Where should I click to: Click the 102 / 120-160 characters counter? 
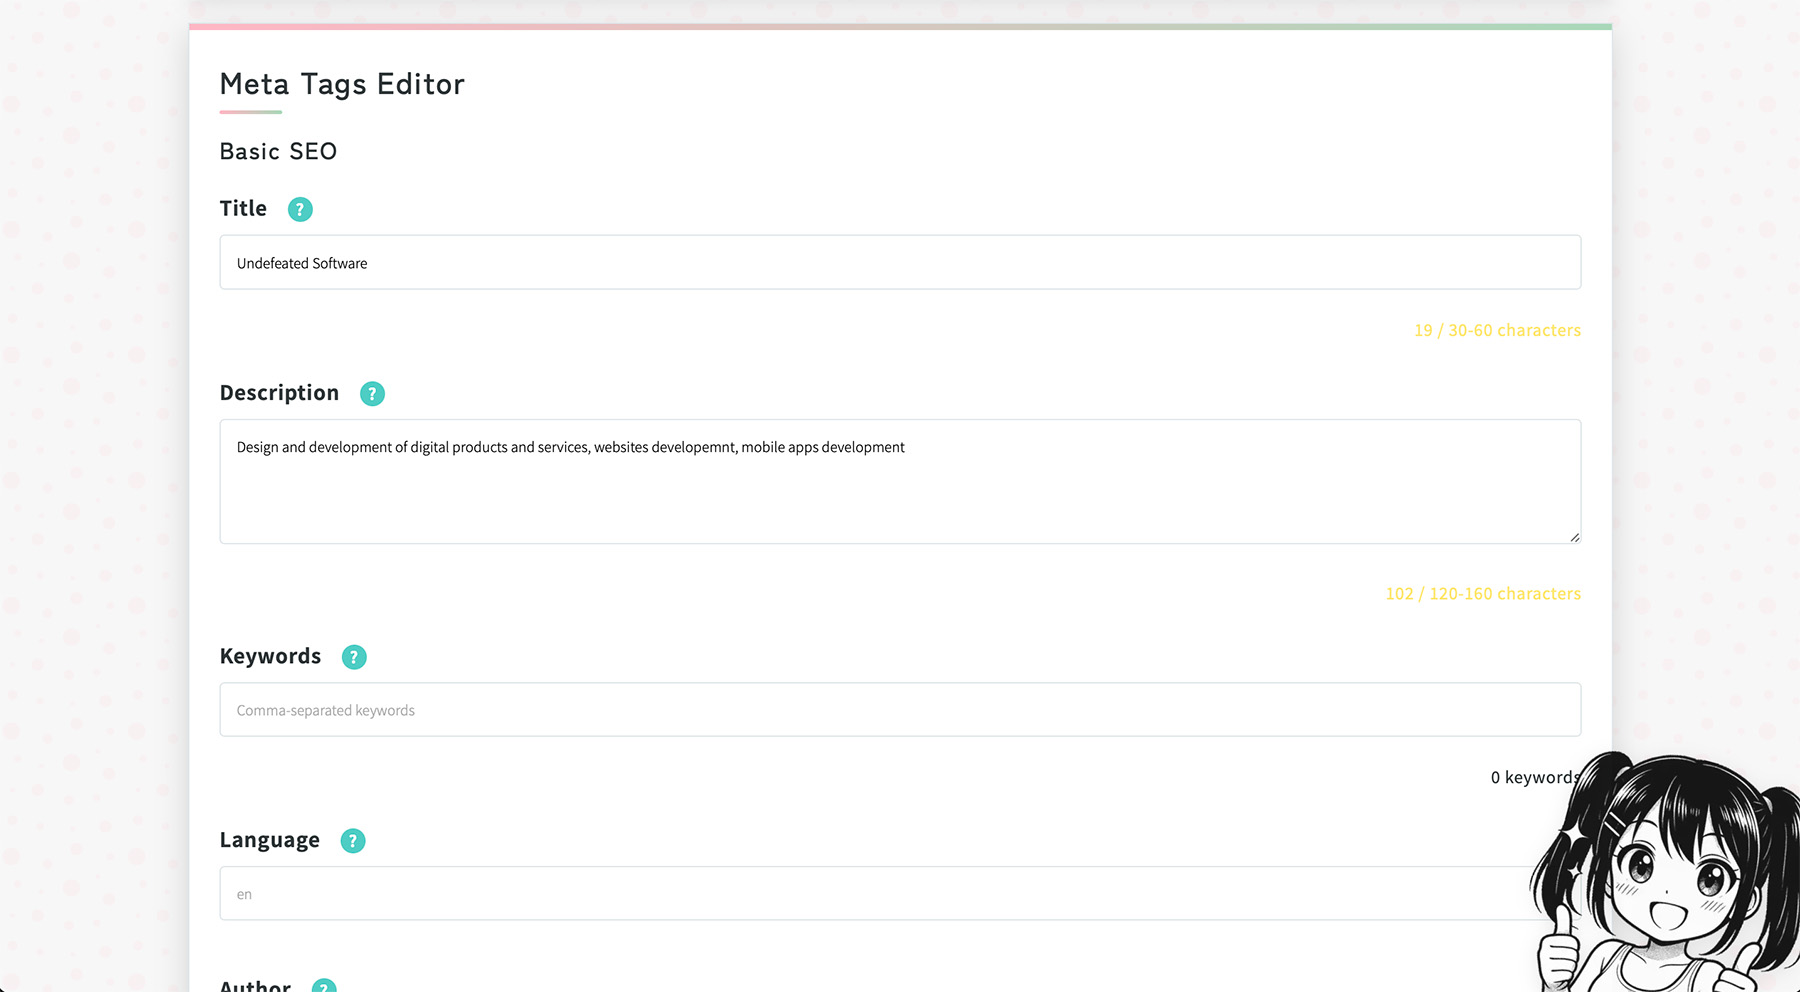pyautogui.click(x=1482, y=593)
